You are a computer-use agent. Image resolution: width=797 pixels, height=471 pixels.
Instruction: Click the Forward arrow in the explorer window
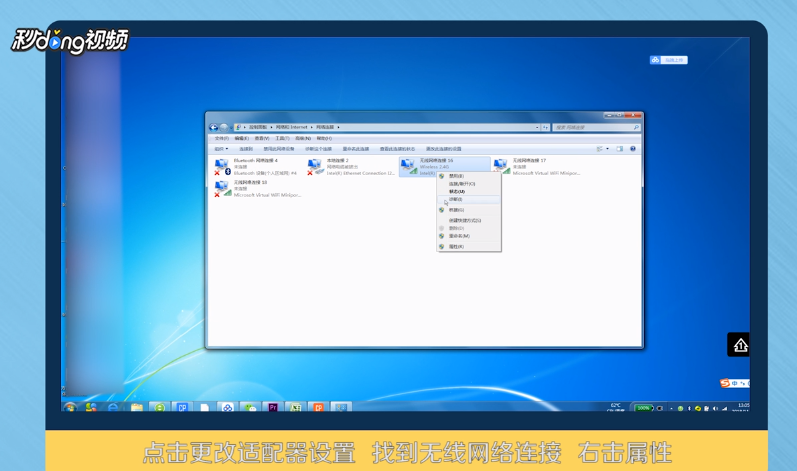tap(223, 127)
